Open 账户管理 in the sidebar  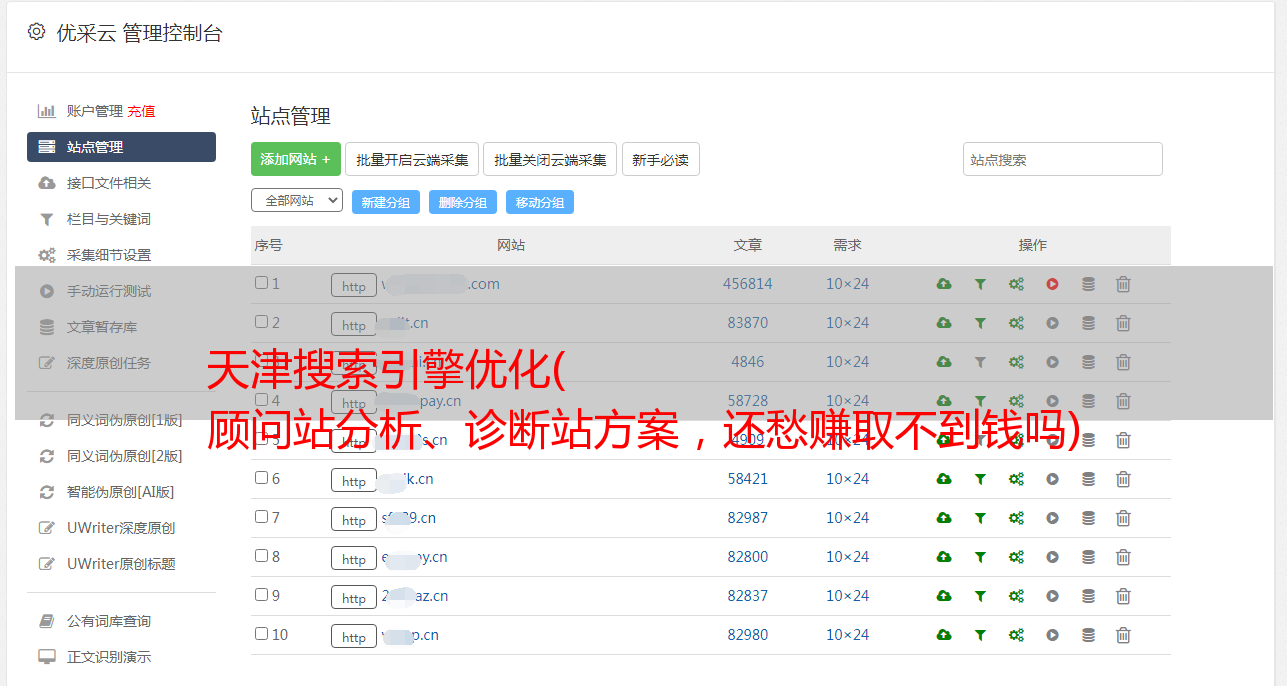click(x=95, y=111)
